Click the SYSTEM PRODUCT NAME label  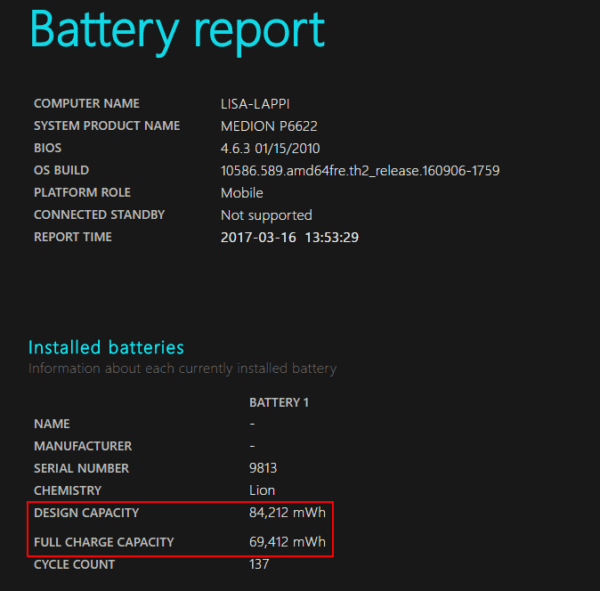(x=107, y=126)
